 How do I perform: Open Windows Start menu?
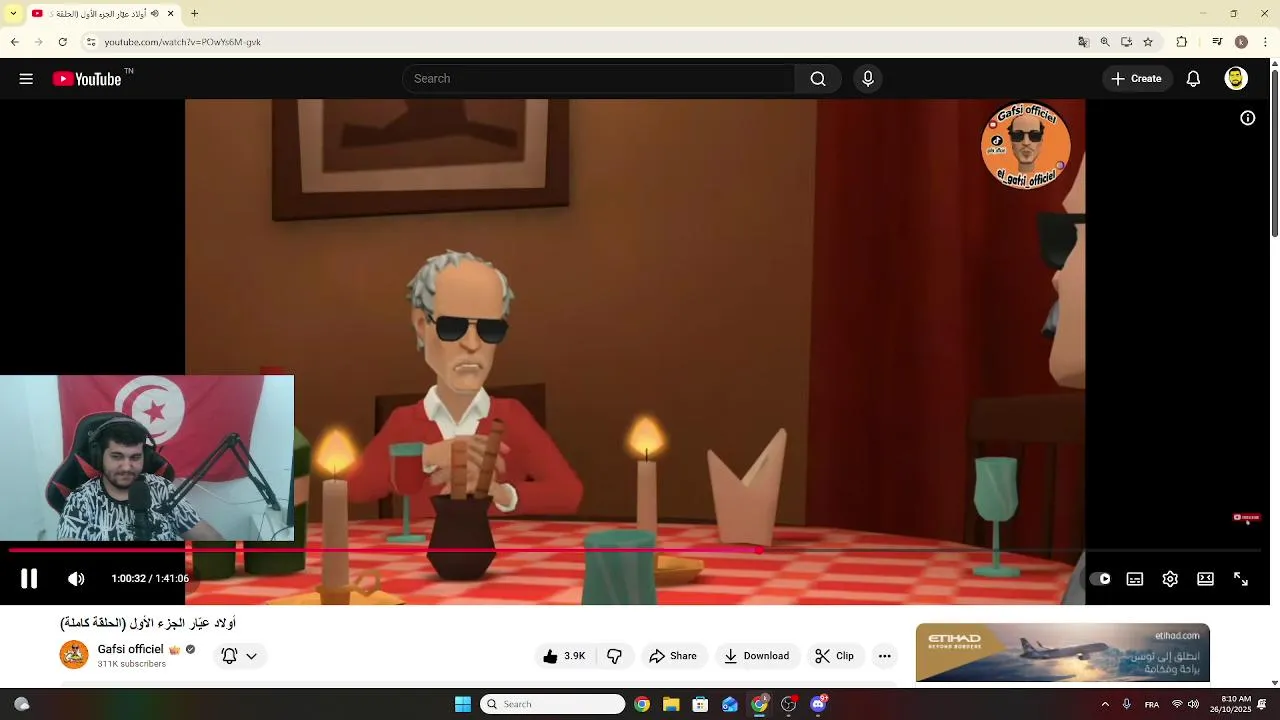coord(463,704)
